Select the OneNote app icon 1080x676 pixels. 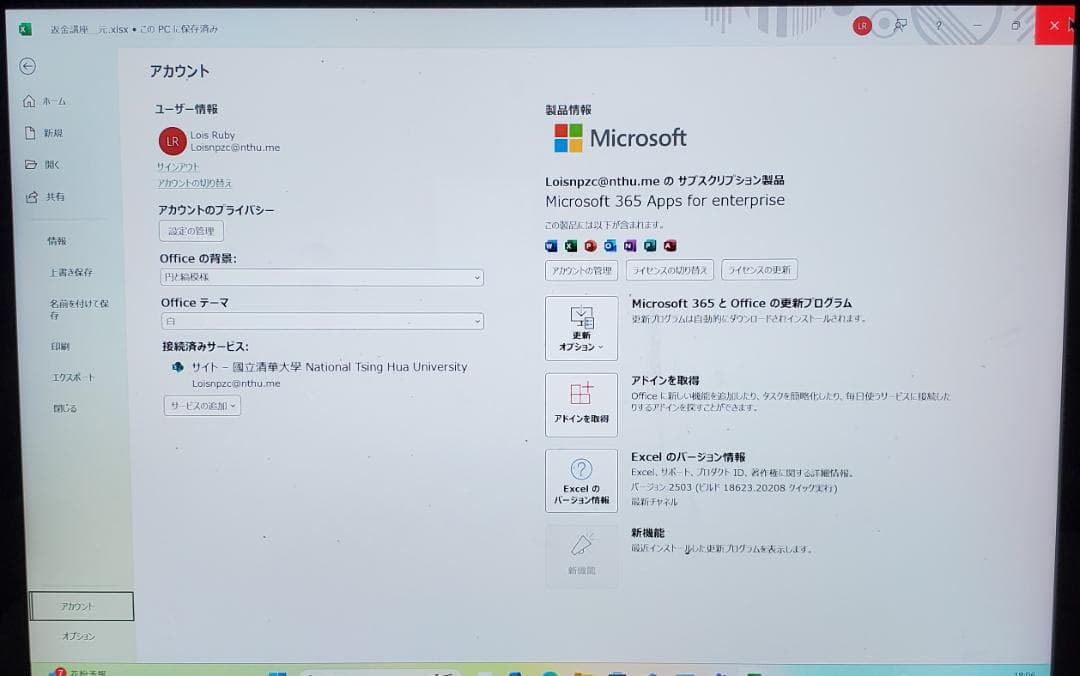(629, 245)
